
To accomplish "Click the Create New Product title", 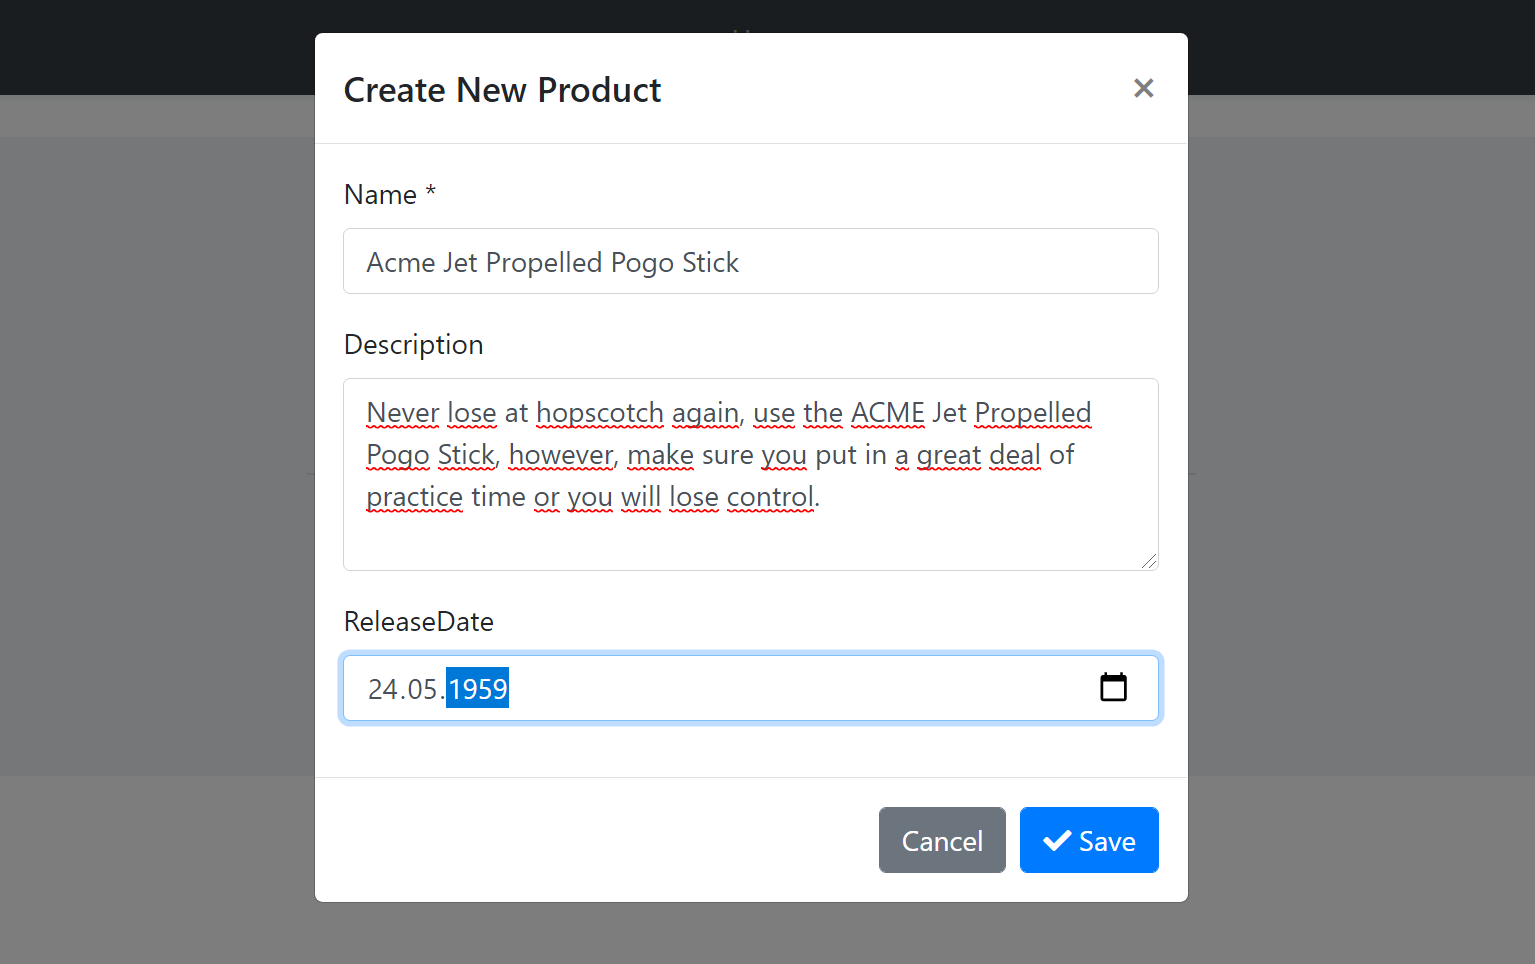I will point(502,90).
